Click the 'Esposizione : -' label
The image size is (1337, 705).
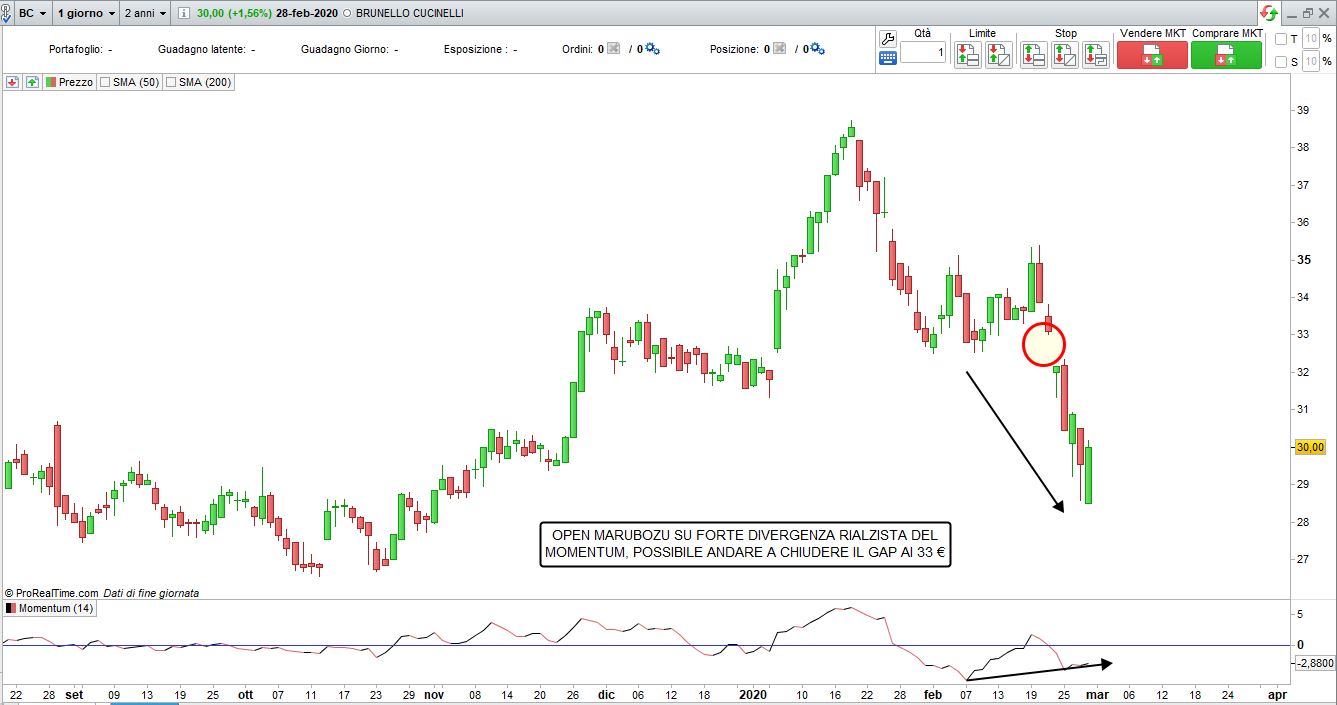coord(480,49)
